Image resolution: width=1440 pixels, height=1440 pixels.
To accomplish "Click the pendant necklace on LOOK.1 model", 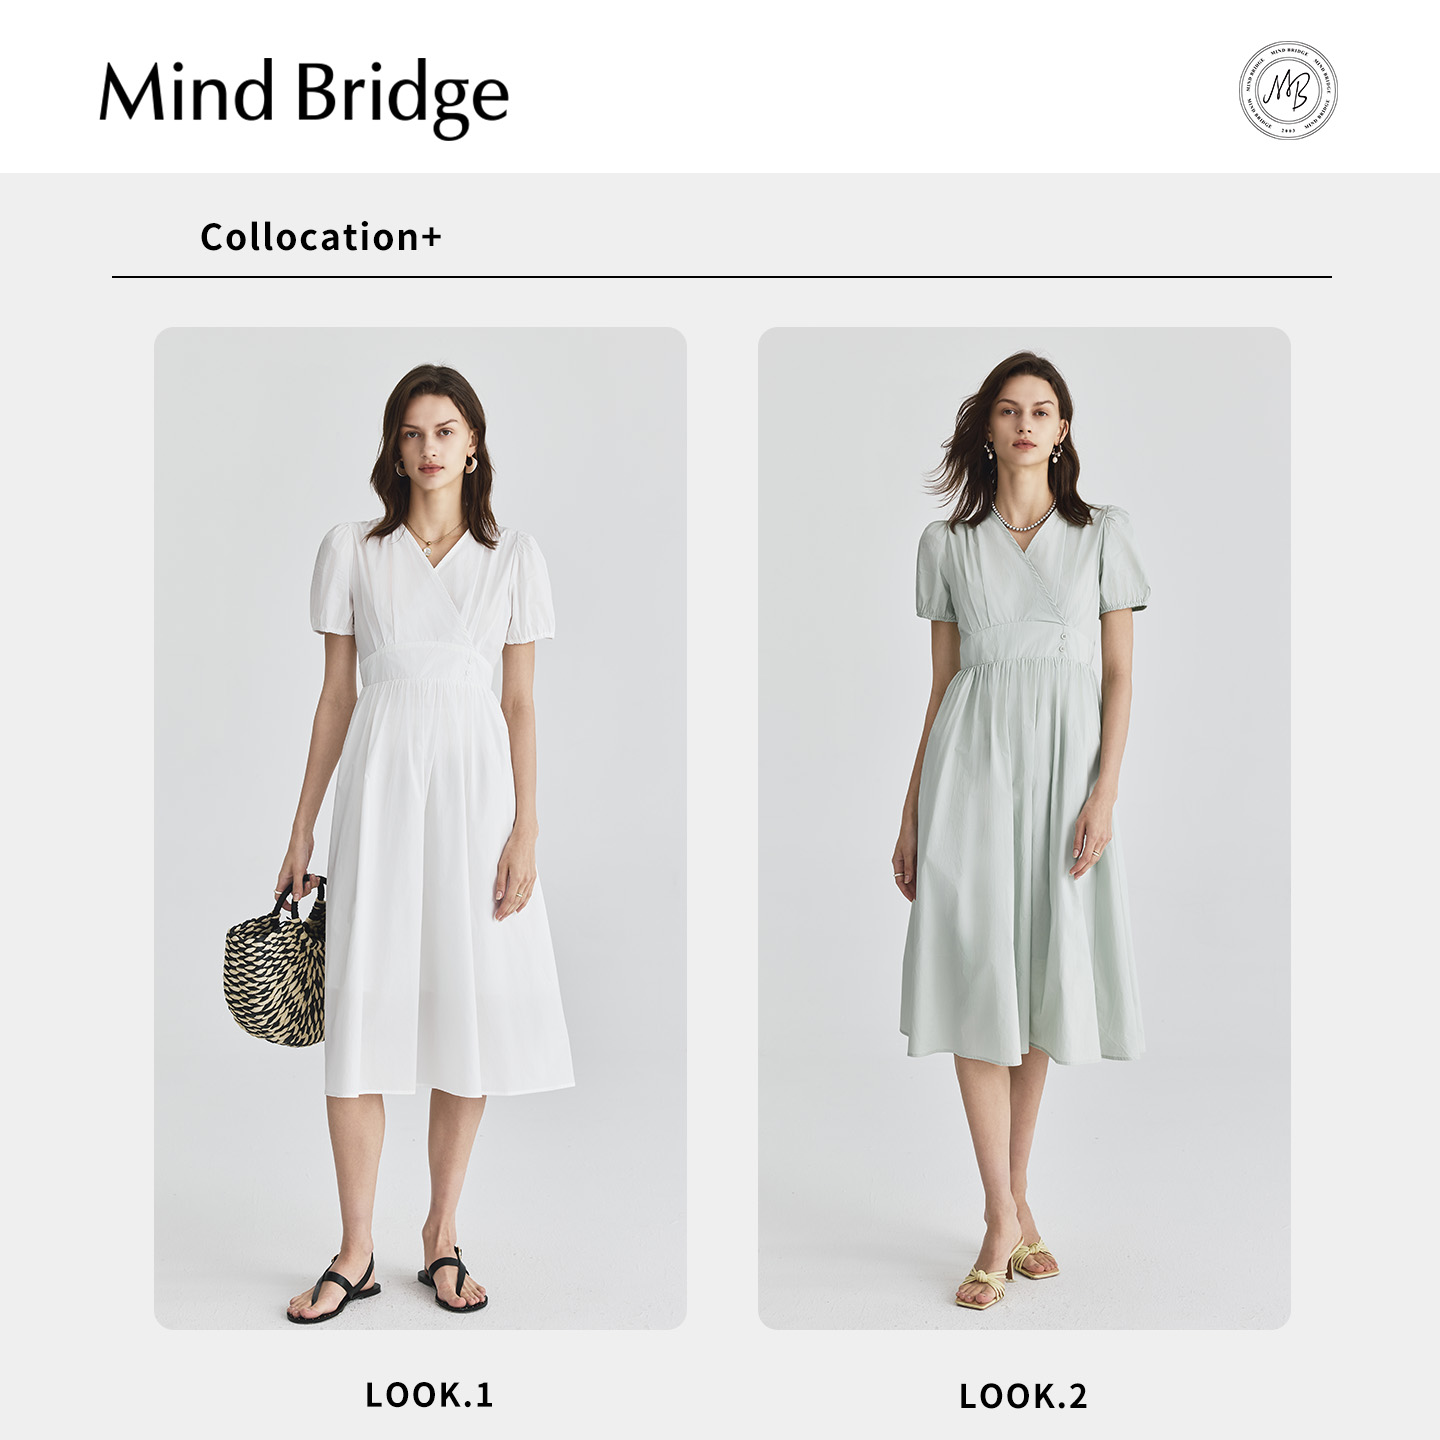I will coord(430,538).
